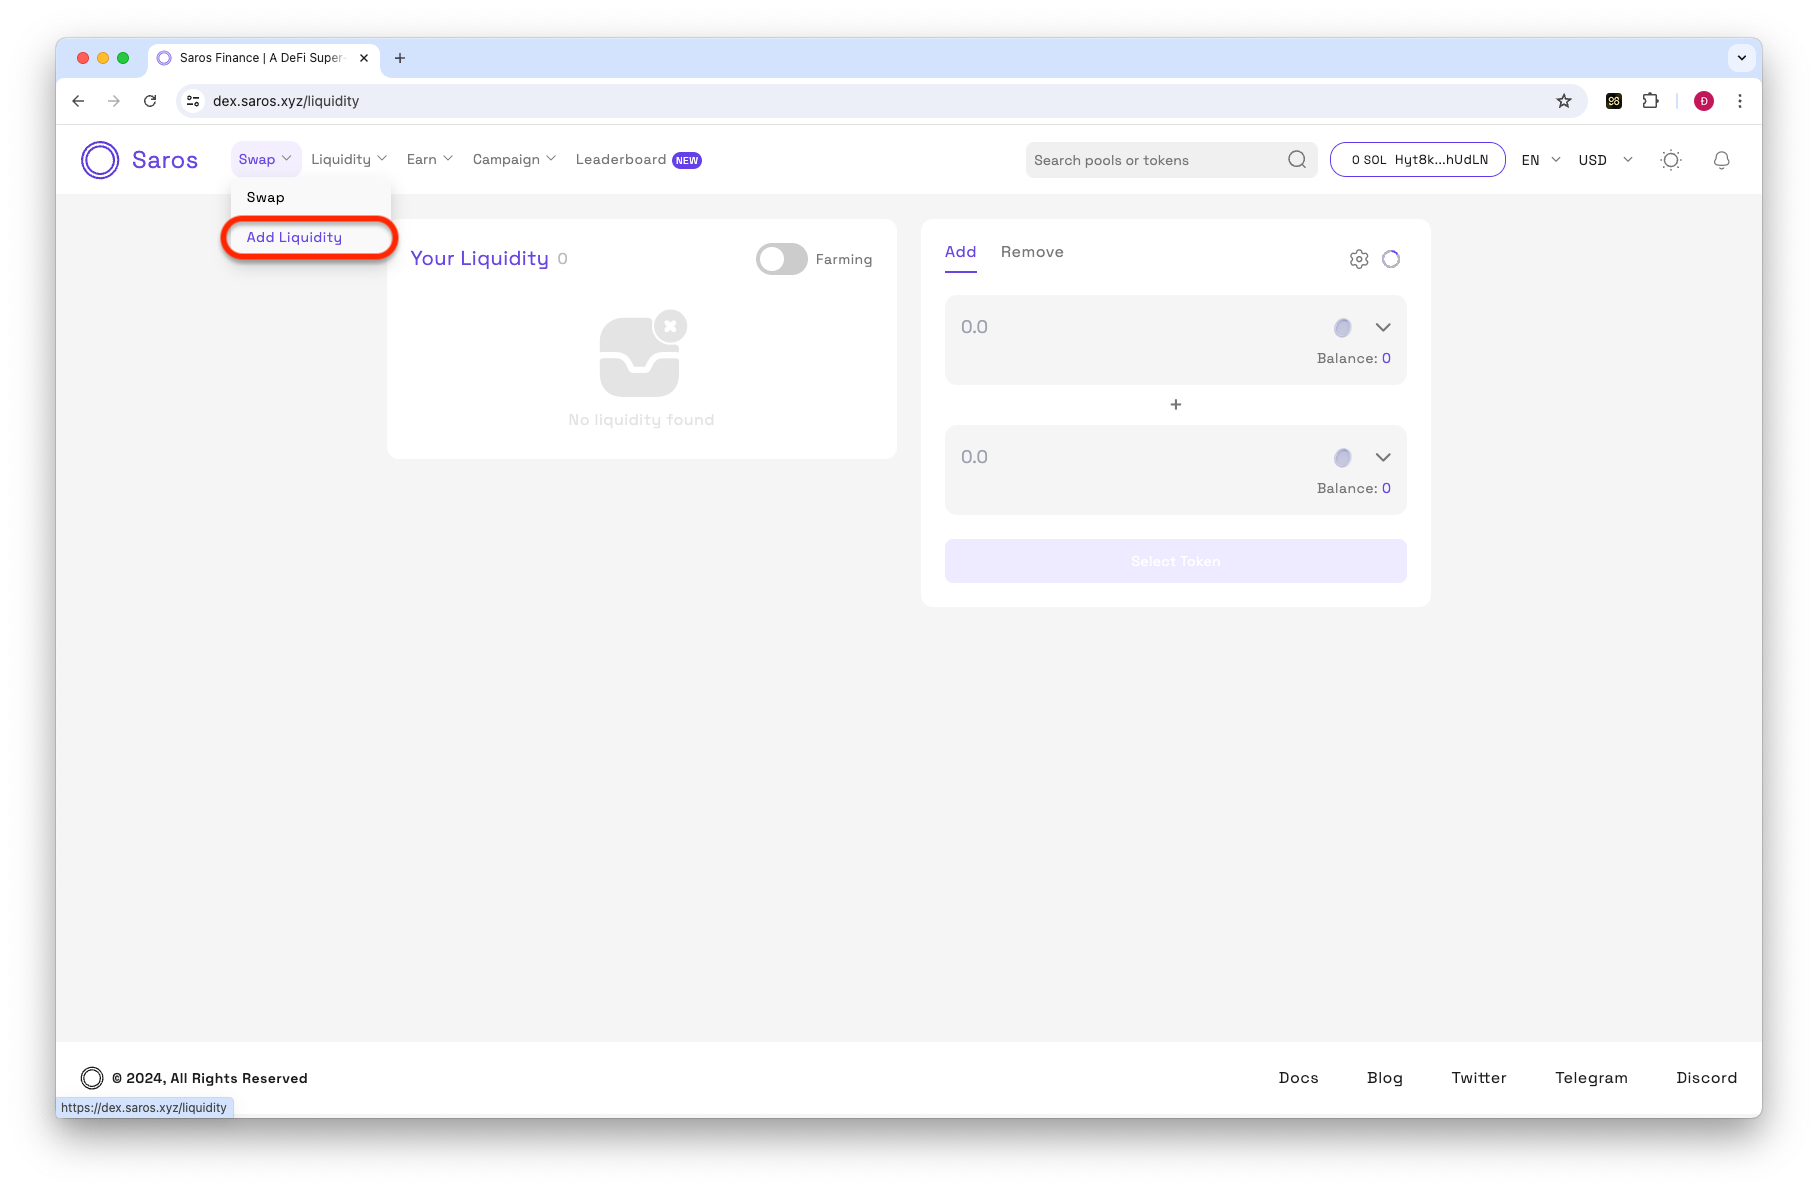1818x1192 pixels.
Task: Click the Saros logo icon
Action: click(100, 160)
